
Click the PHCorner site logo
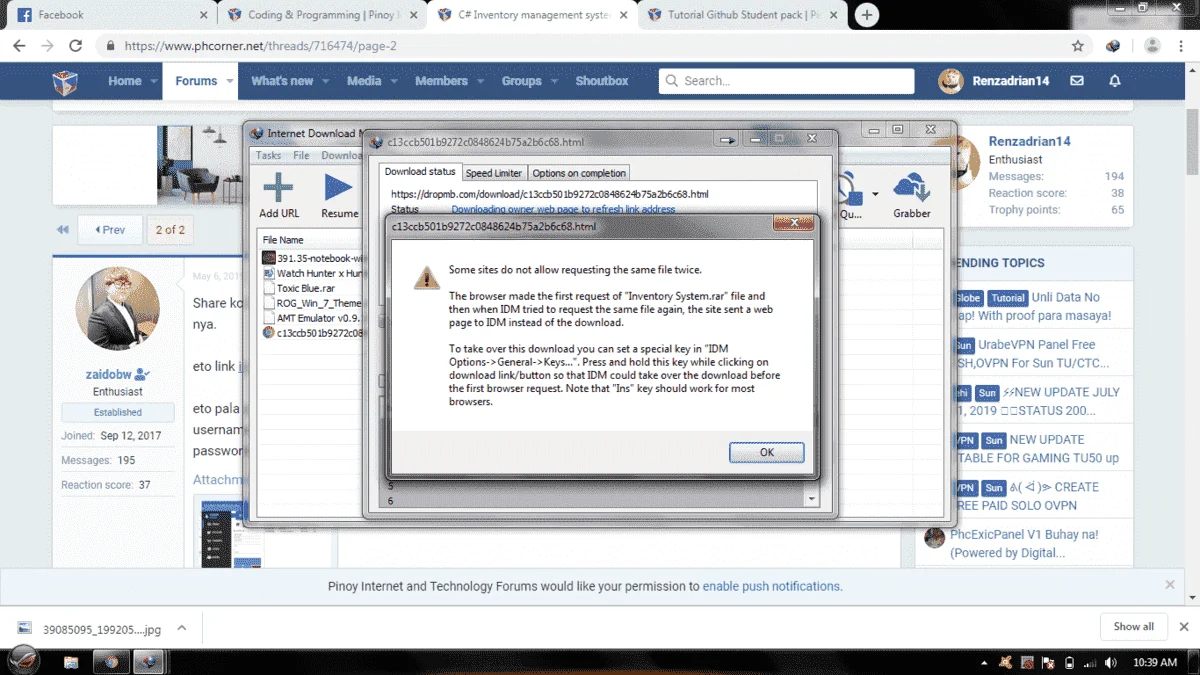tap(66, 81)
